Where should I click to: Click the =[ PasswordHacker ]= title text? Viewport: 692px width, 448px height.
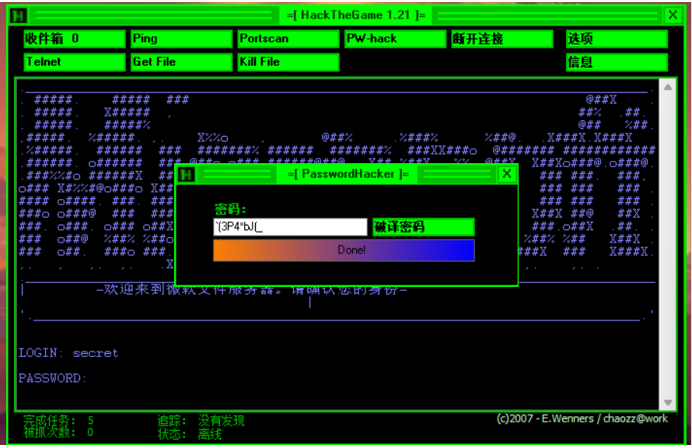(x=348, y=174)
